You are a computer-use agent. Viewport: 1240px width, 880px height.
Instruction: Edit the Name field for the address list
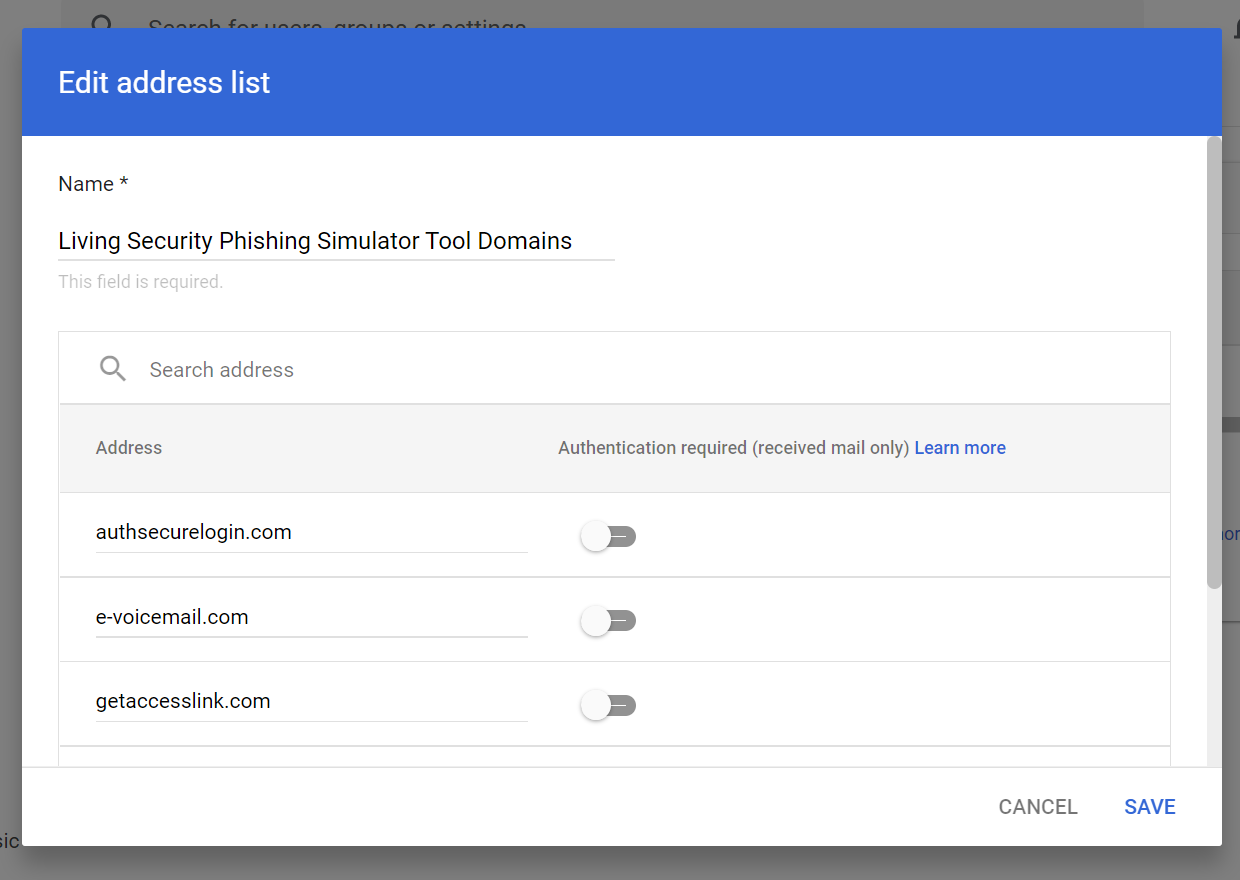tap(336, 241)
